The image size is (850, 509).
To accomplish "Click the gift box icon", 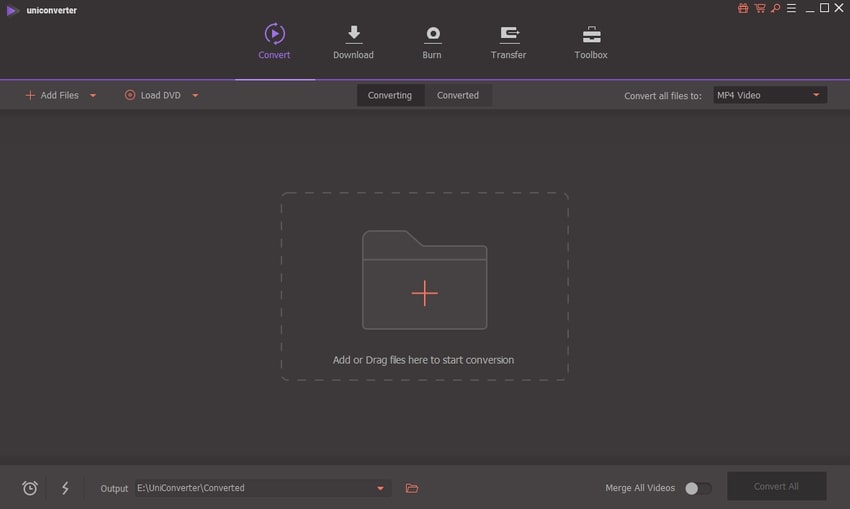I will (x=743, y=9).
